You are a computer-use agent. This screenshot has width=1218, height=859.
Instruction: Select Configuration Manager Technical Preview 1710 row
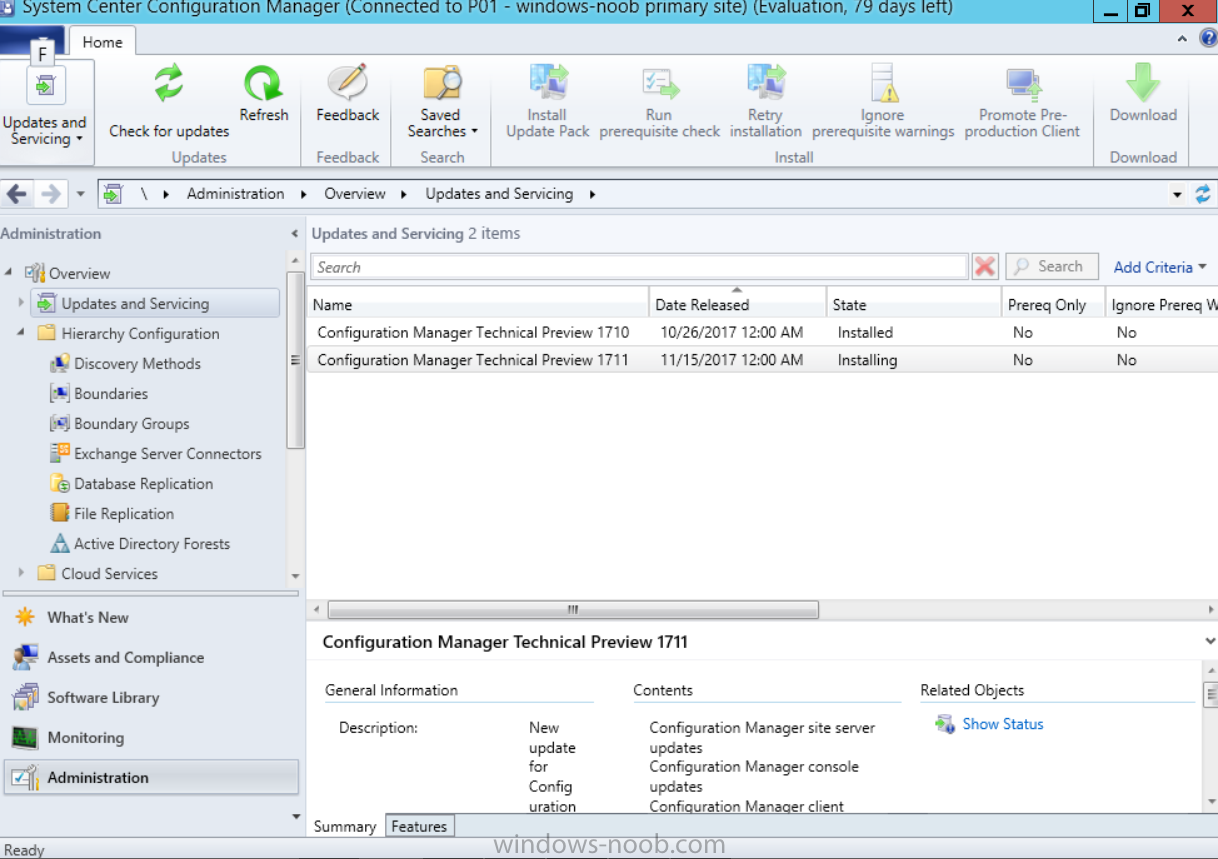(x=762, y=332)
